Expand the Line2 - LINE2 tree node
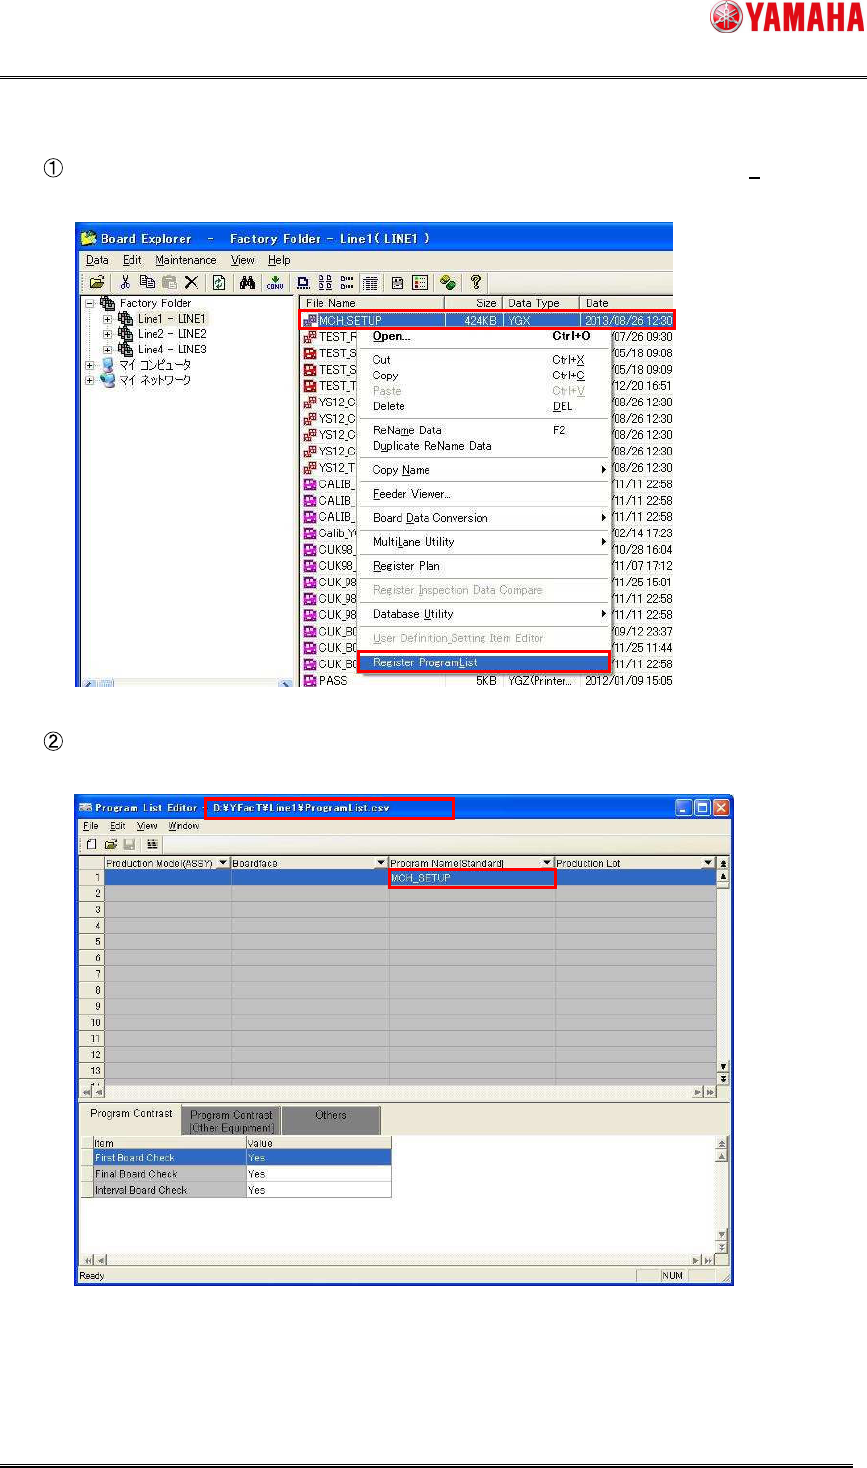The width and height of the screenshot is (867, 1468). point(107,334)
